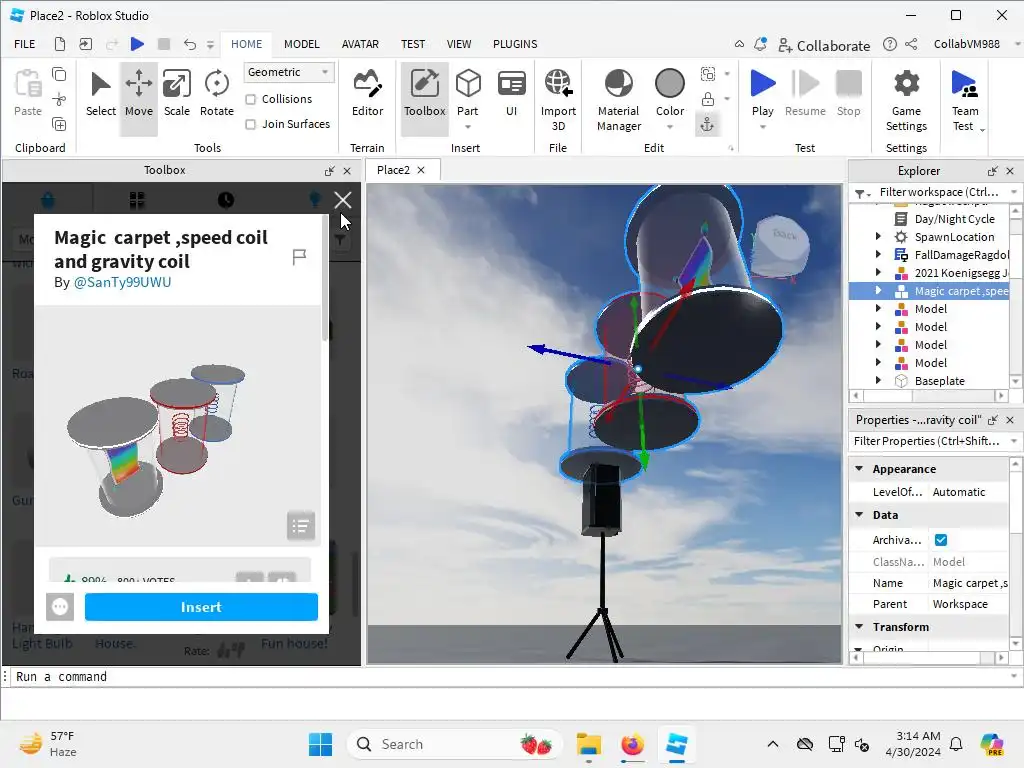1024x768 pixels.
Task: Click the Copy icon in Clipboard
Action: pyautogui.click(x=59, y=74)
